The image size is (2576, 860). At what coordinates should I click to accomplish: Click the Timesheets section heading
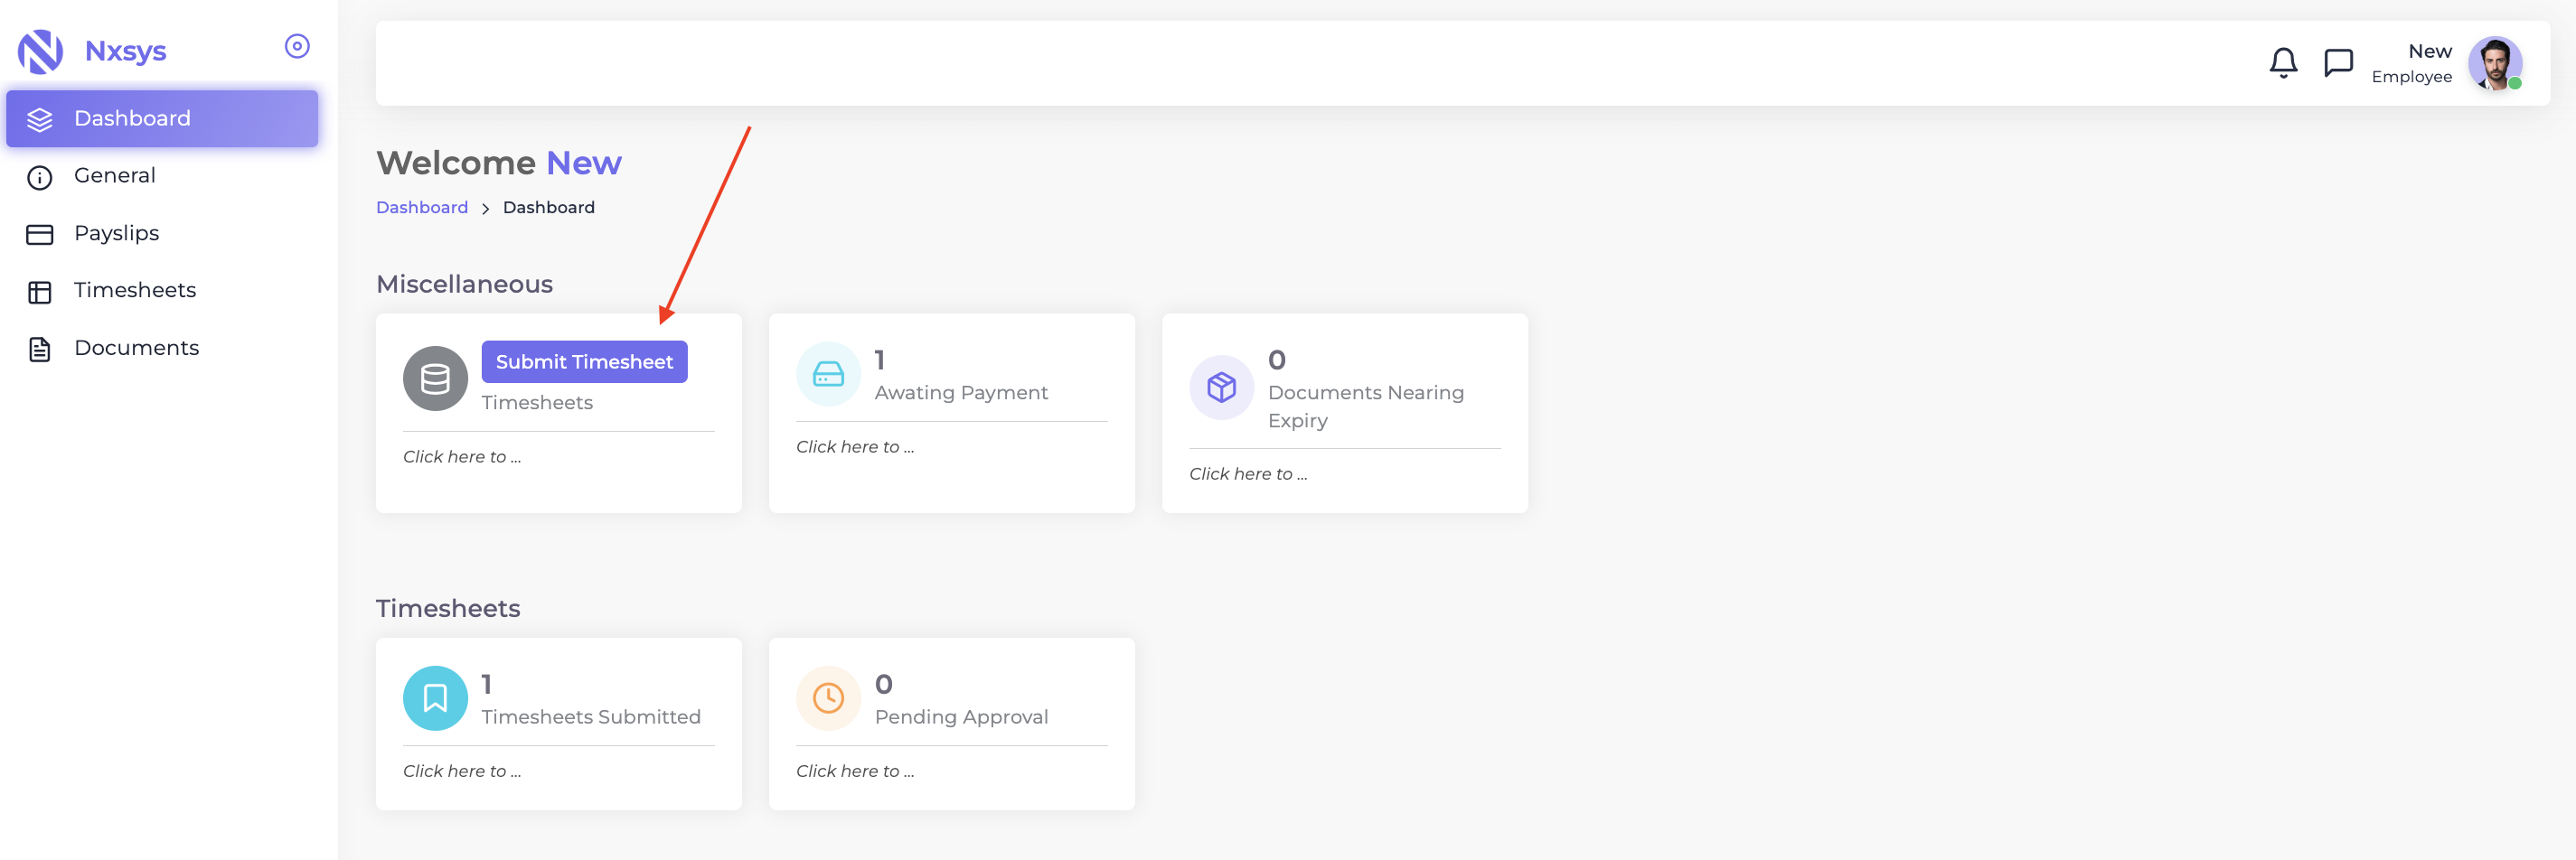(448, 608)
